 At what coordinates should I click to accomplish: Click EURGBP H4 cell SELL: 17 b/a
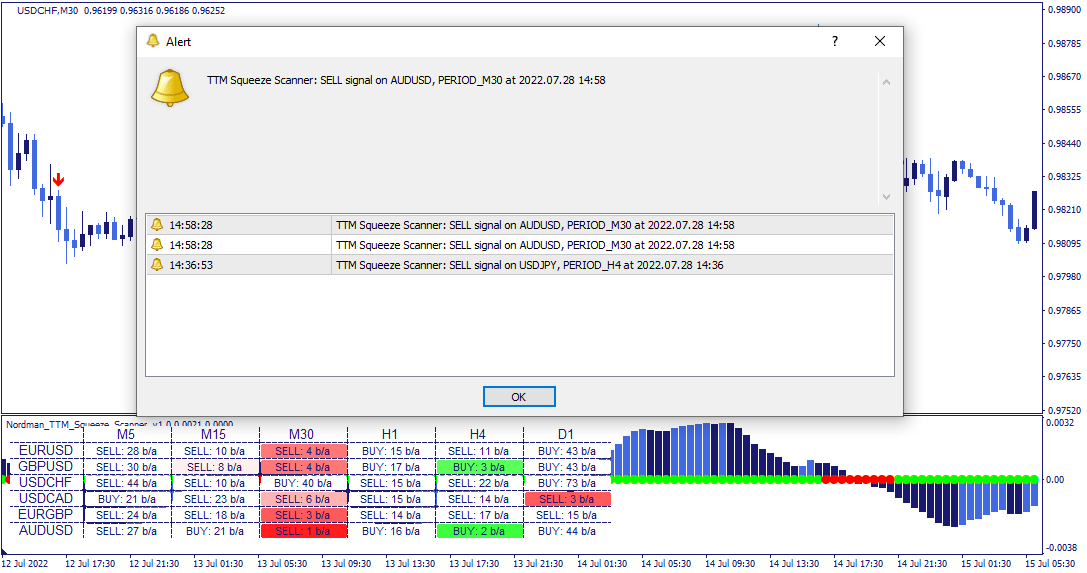pyautogui.click(x=480, y=515)
